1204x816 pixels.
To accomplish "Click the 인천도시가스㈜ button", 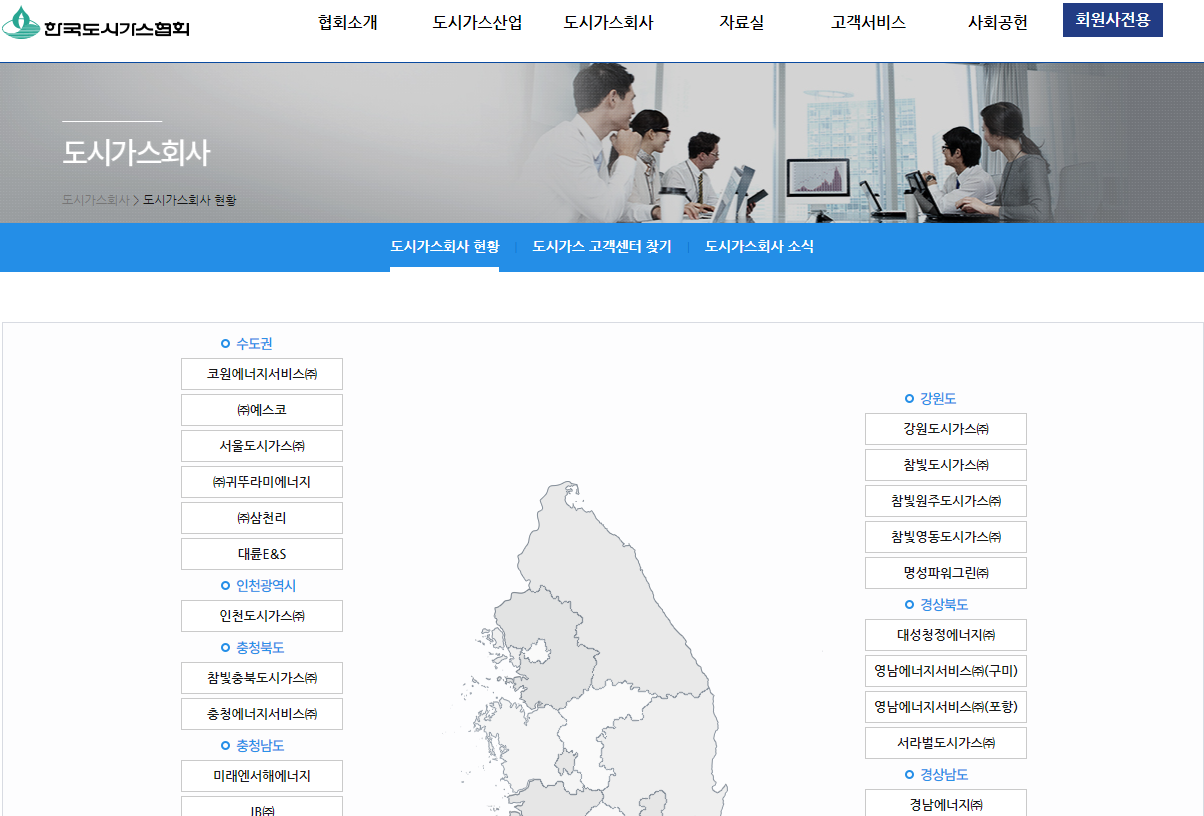I will pyautogui.click(x=260, y=615).
